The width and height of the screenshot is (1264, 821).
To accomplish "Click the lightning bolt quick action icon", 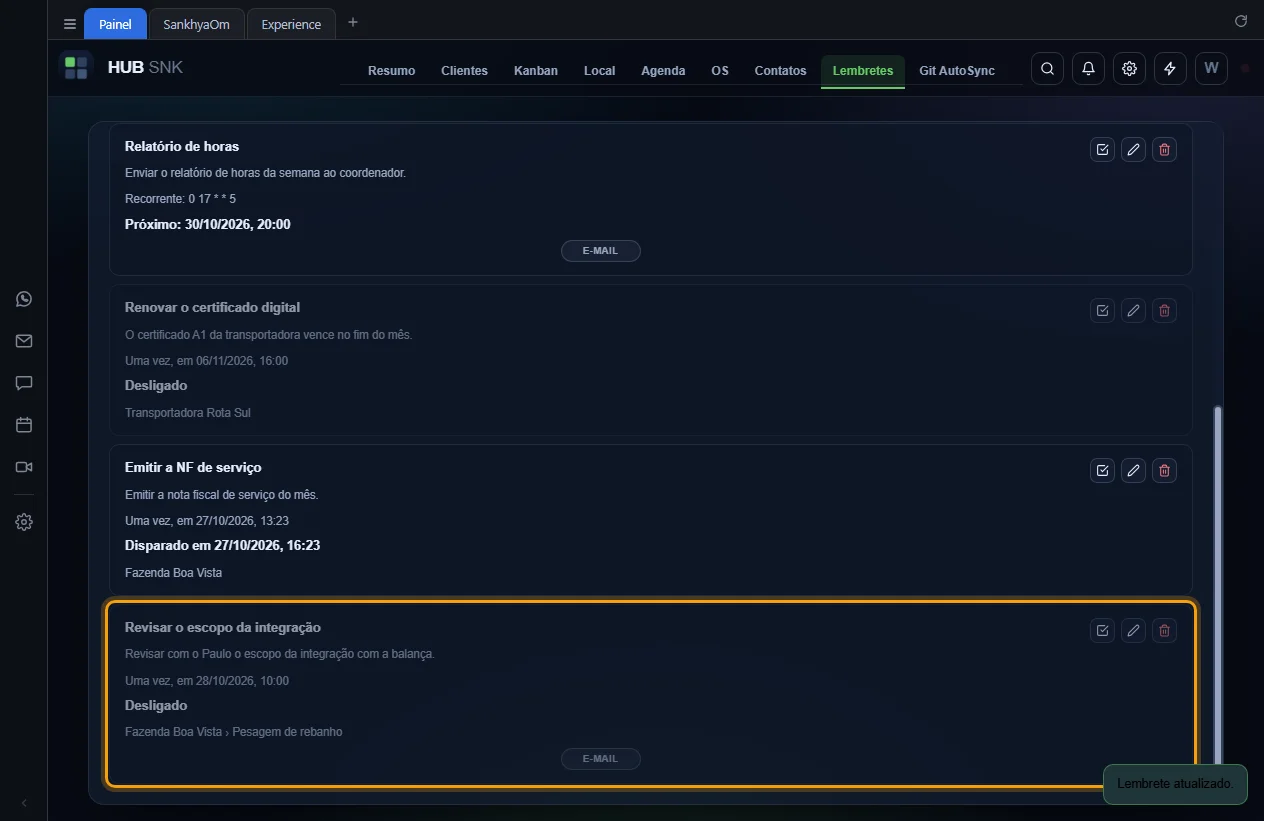I will click(1170, 68).
